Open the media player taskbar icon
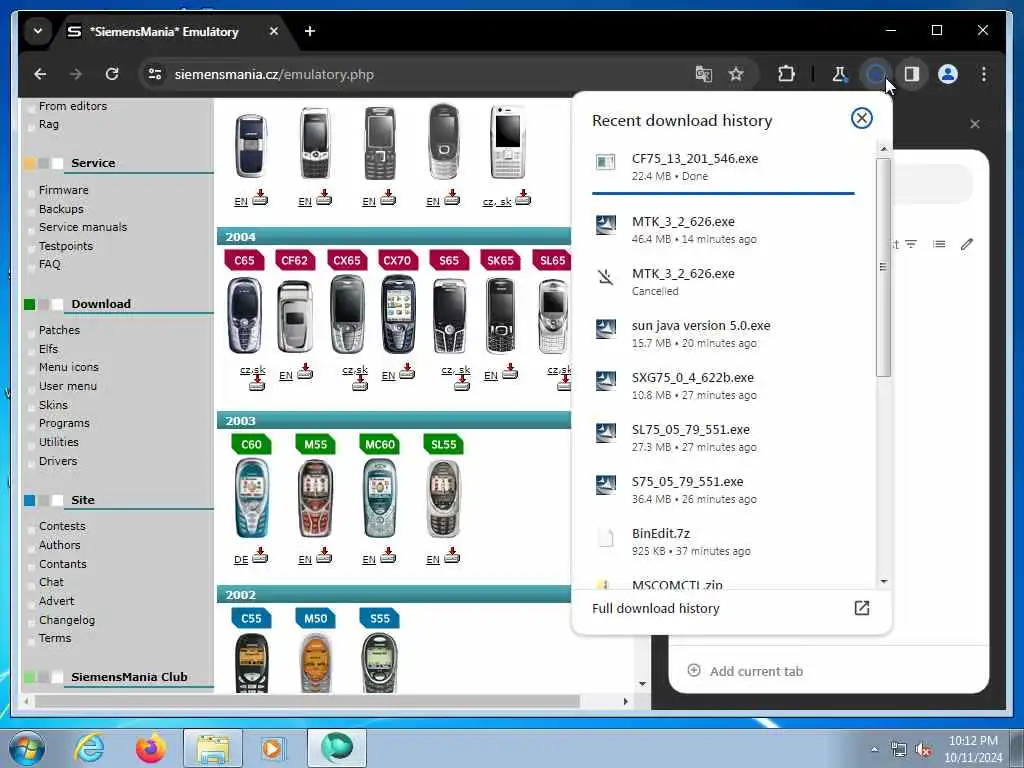1024x768 pixels. (272, 748)
